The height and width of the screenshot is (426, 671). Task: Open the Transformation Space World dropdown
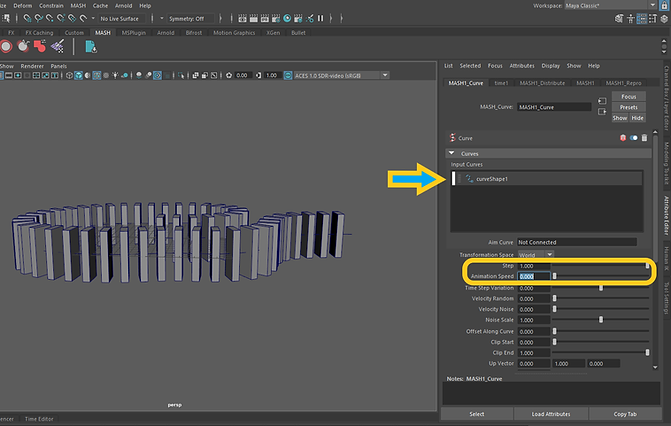[x=536, y=255]
